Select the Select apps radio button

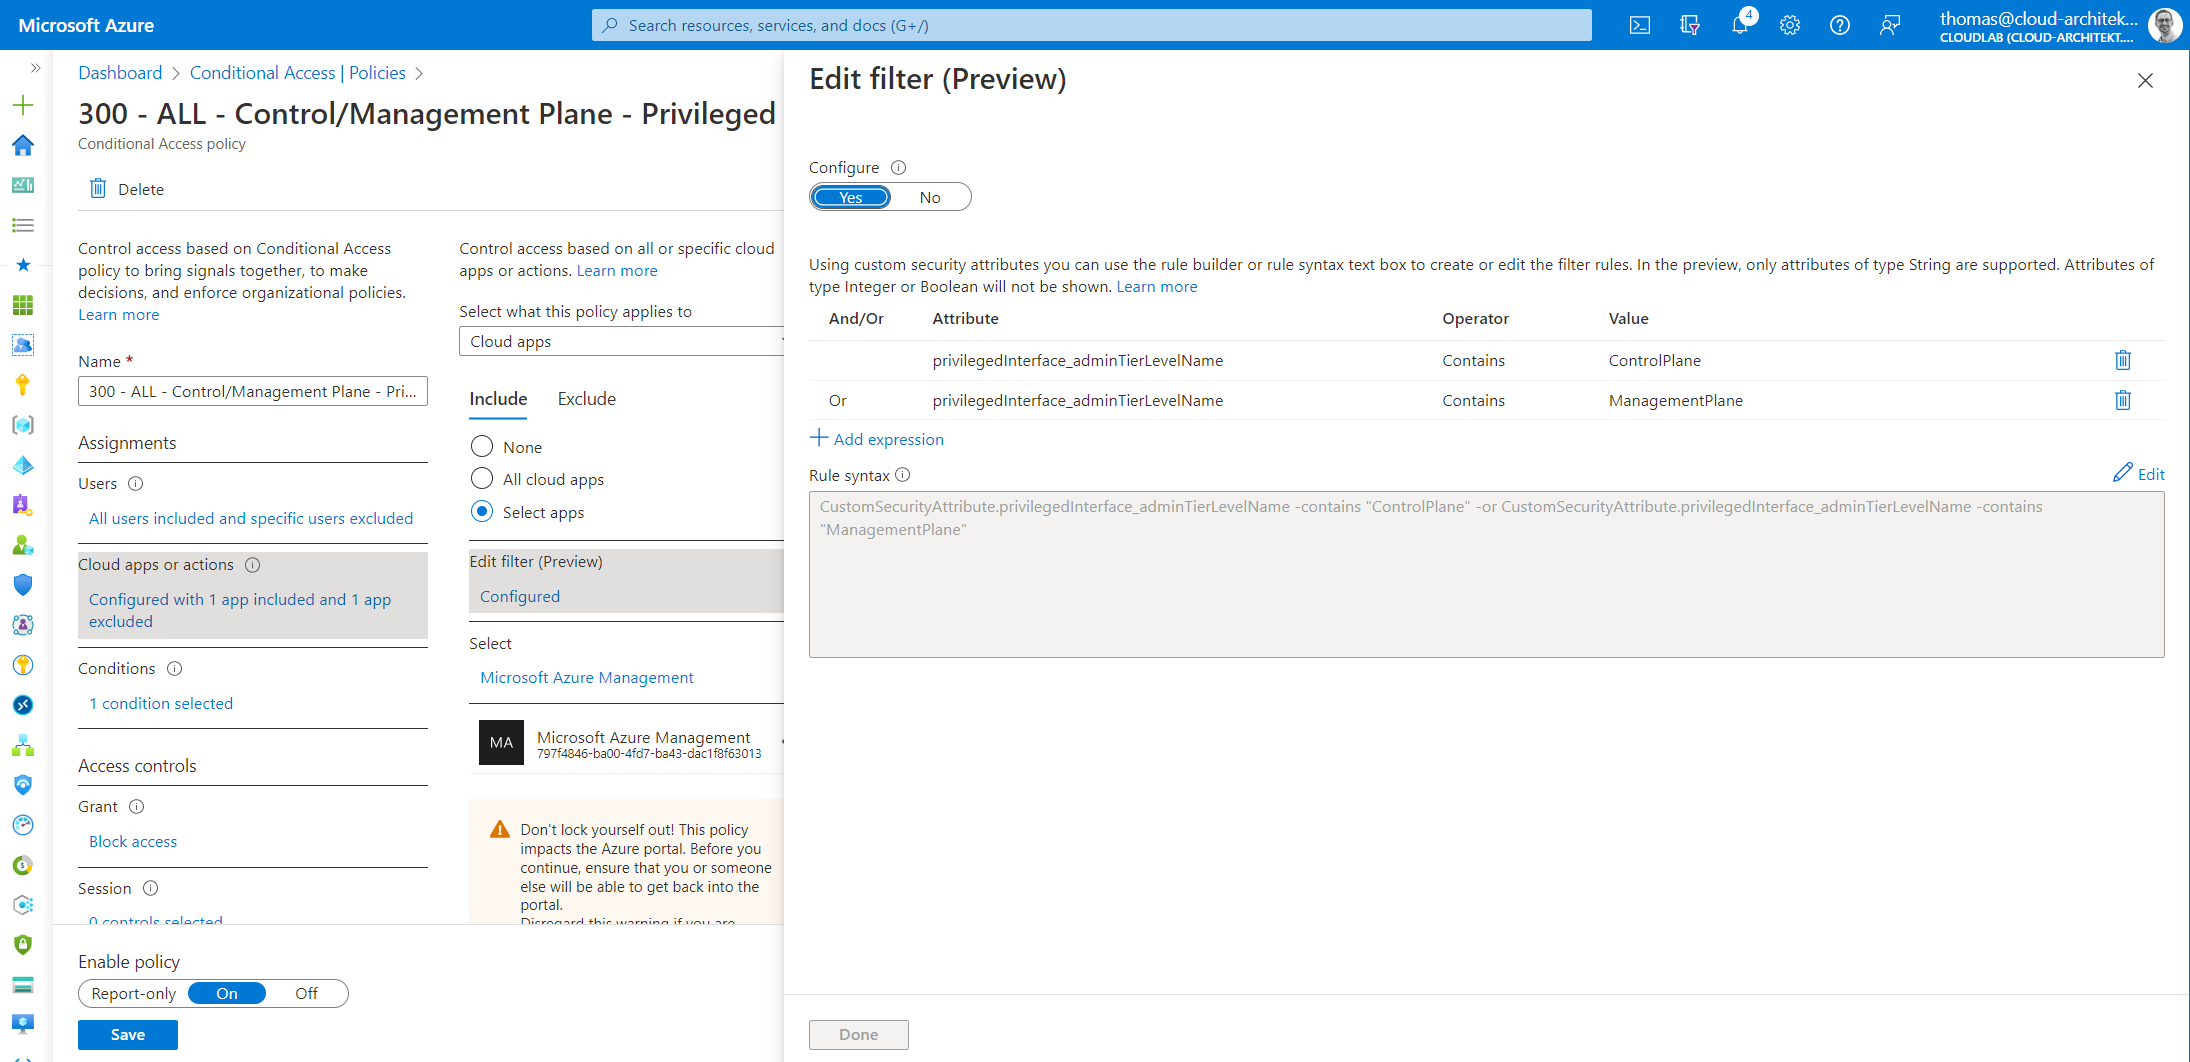coord(482,511)
